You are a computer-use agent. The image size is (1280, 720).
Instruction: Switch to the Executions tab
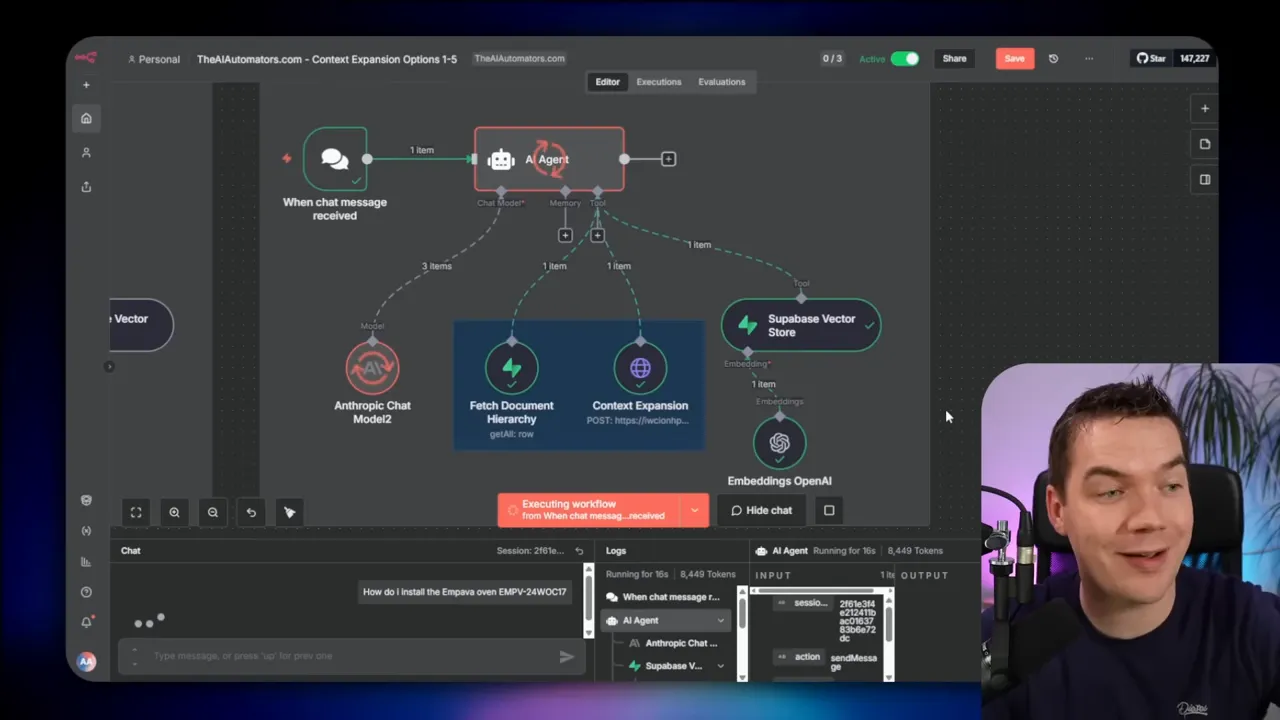pos(658,81)
